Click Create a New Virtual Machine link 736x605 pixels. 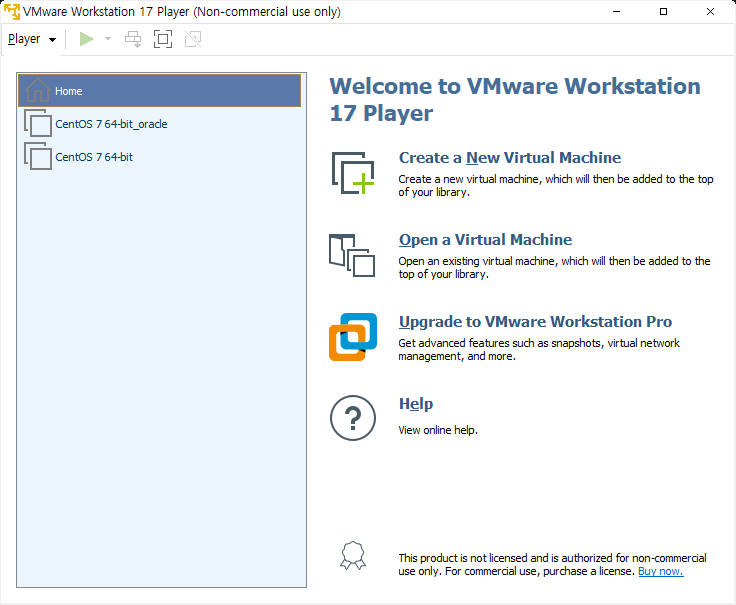(510, 158)
